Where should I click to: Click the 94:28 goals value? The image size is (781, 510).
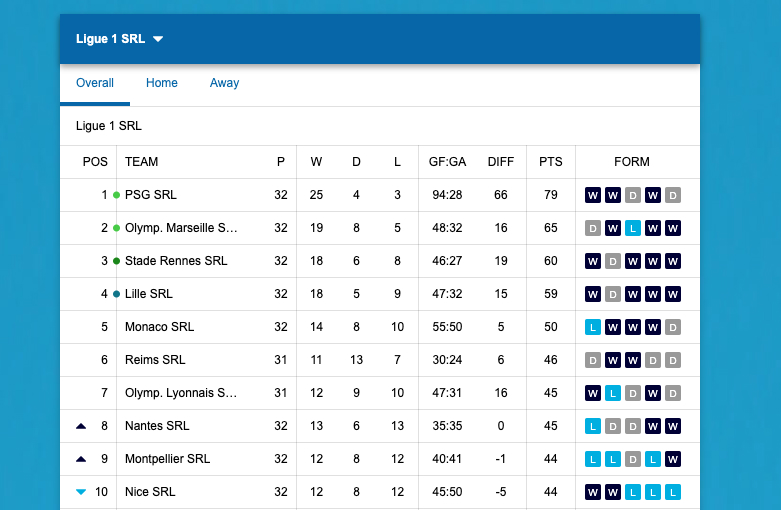click(447, 195)
